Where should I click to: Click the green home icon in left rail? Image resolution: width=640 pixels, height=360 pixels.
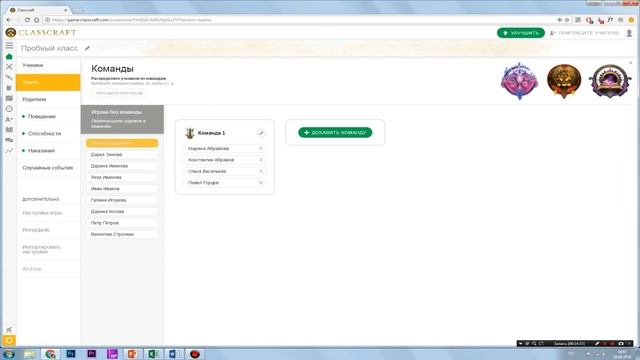[x=9, y=56]
